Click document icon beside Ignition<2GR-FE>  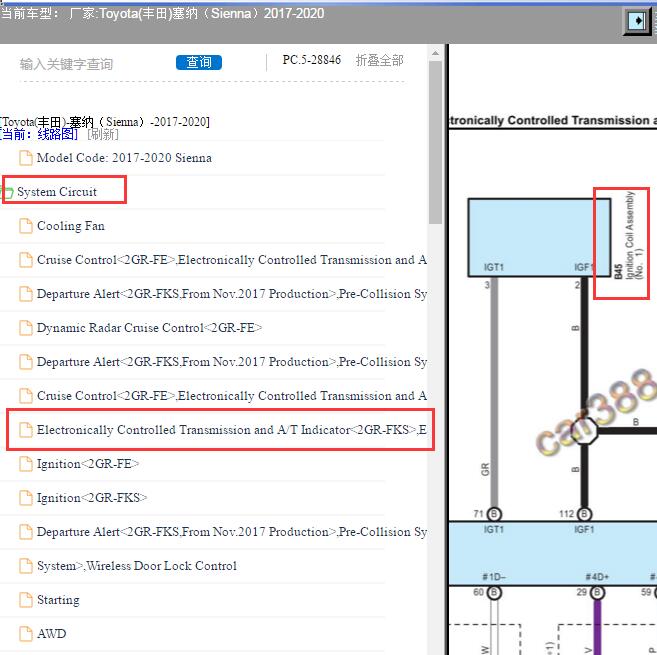26,464
